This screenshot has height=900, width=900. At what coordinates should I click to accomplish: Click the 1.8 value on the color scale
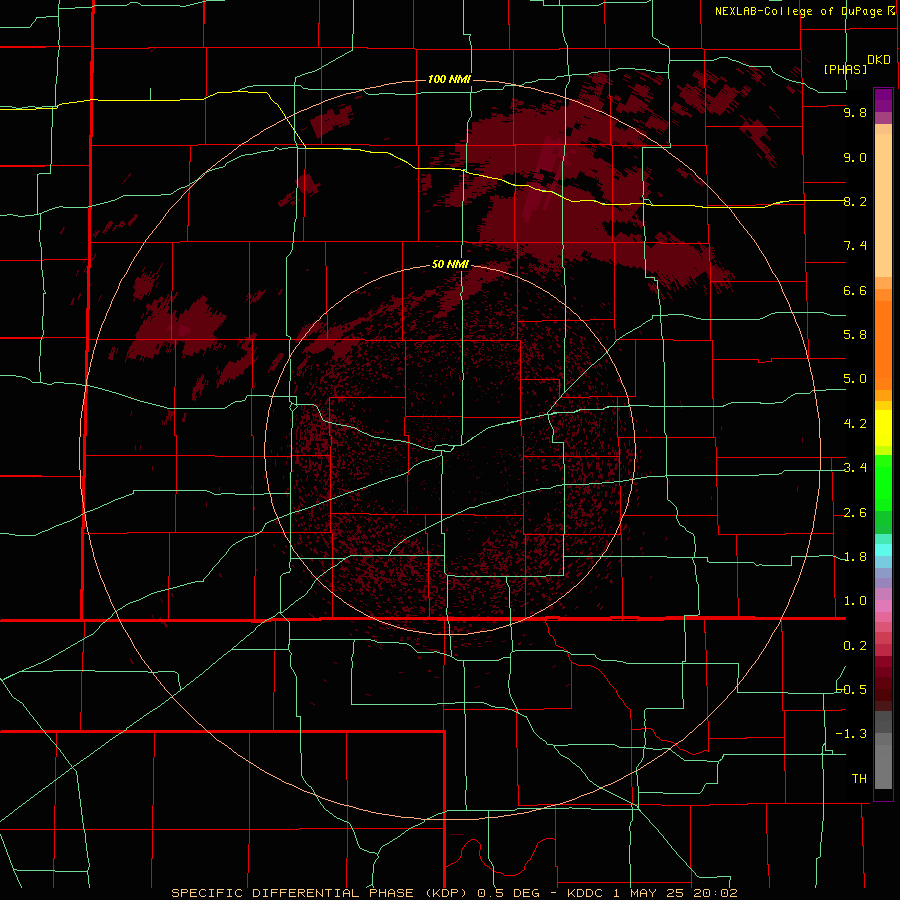[x=855, y=557]
